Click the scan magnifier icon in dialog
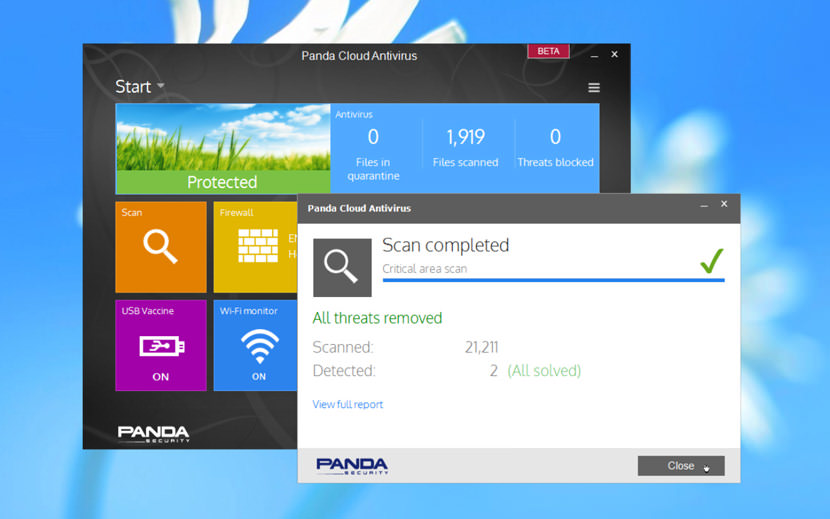 pos(342,267)
